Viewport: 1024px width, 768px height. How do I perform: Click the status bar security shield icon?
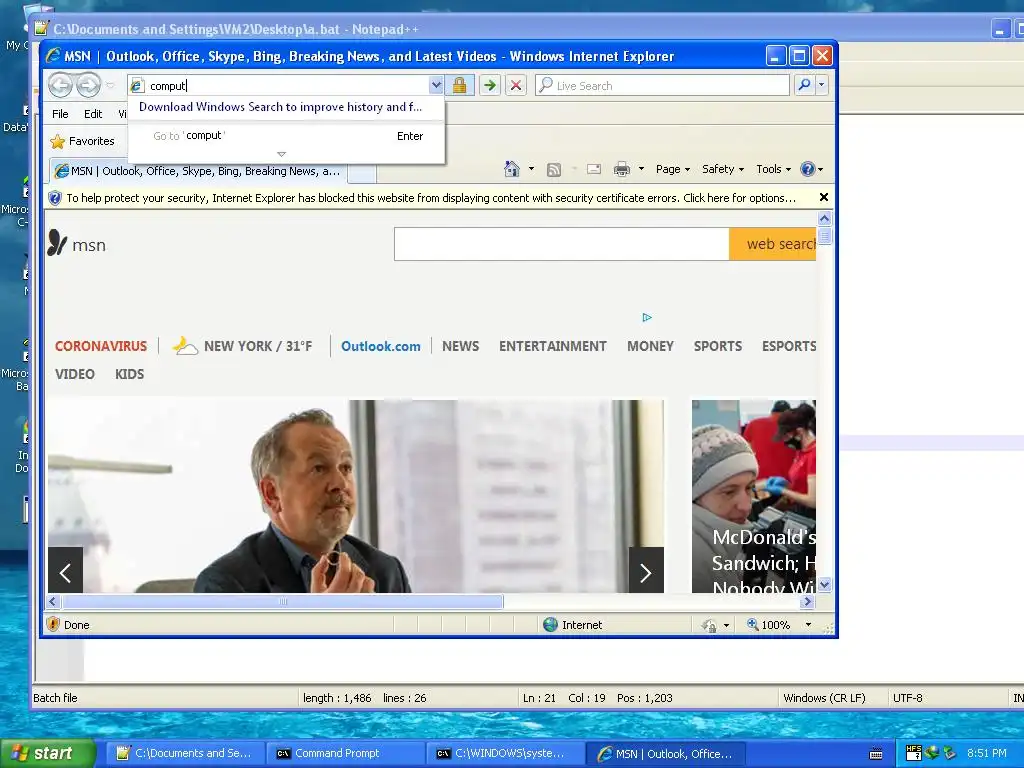(54, 624)
